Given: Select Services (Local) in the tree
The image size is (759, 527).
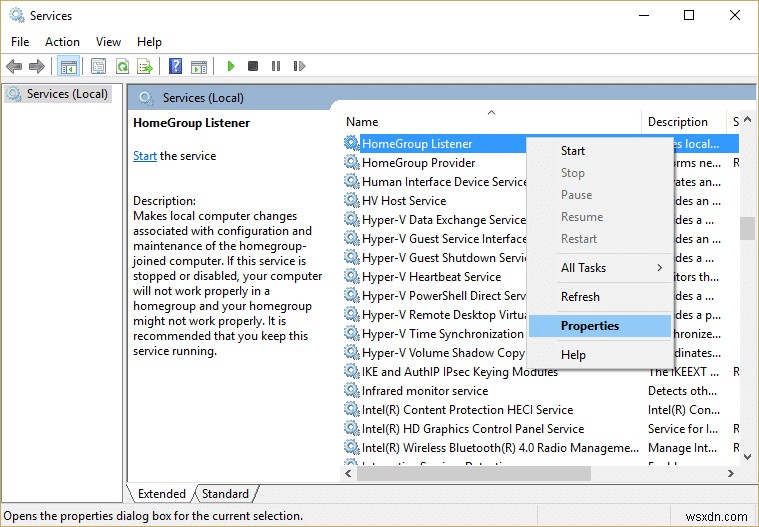Looking at the screenshot, I should click(67, 94).
